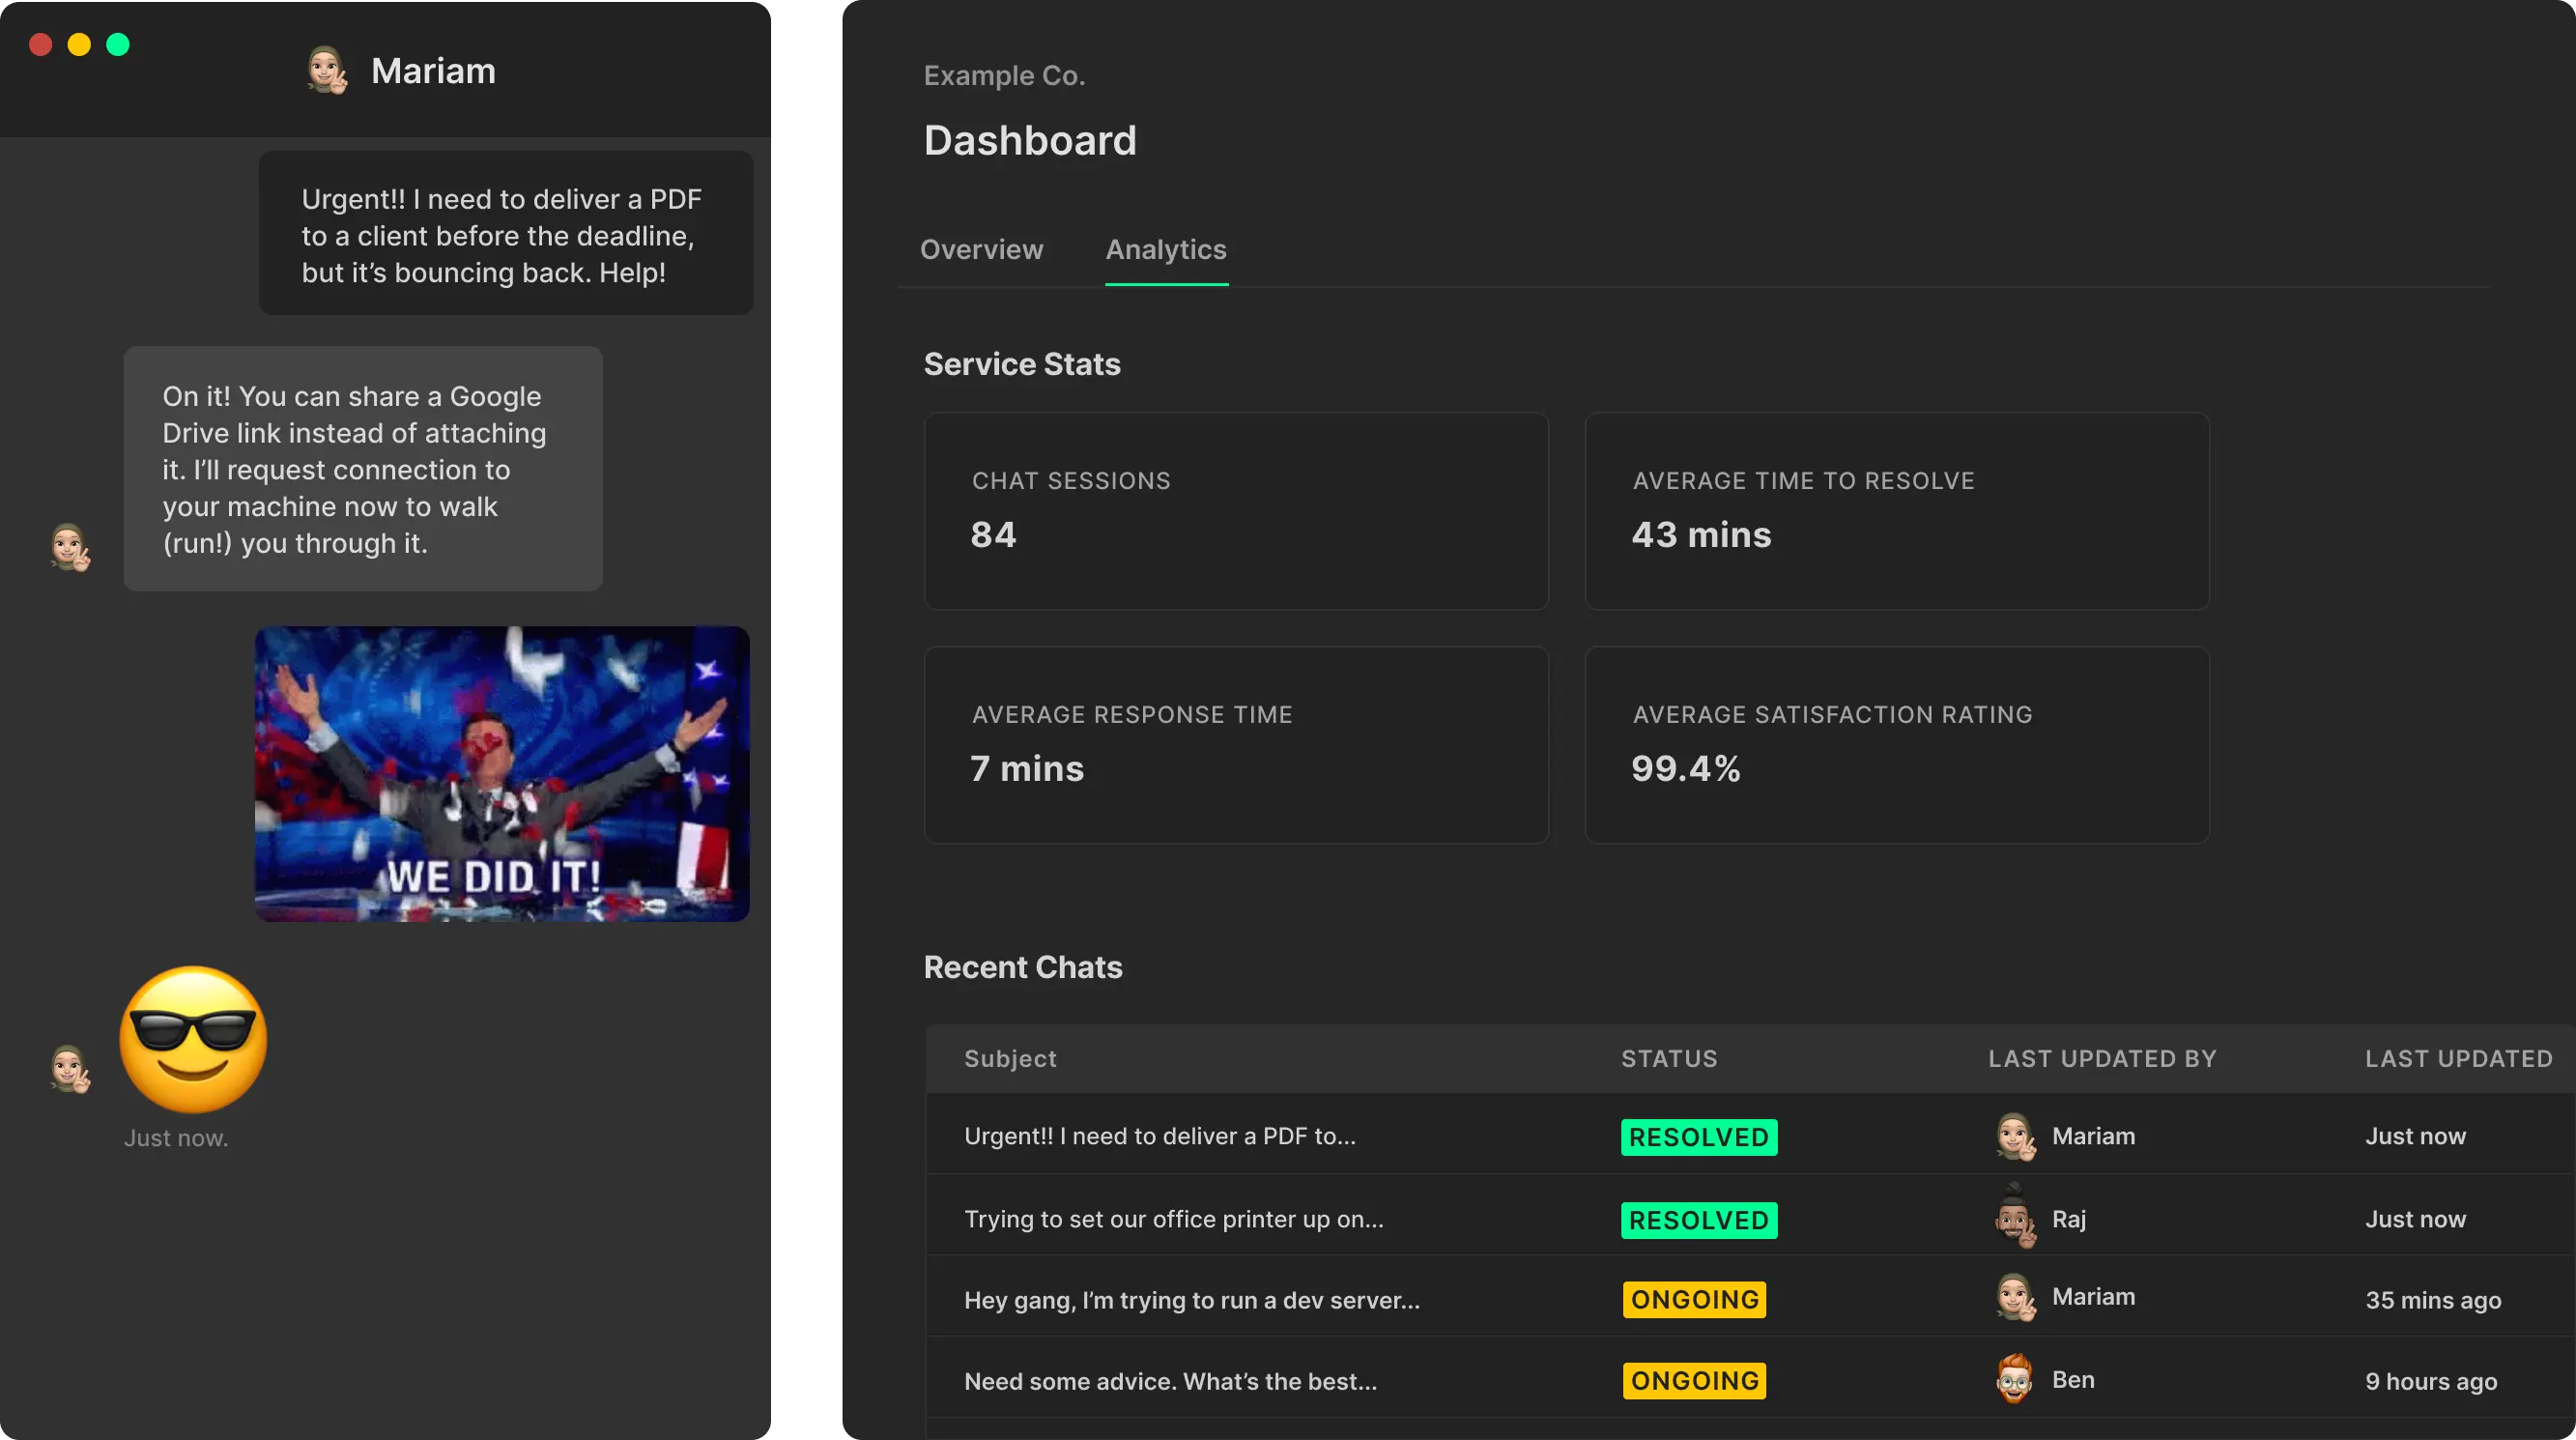
Task: Open the 'Hey gang, I'm trying to run' chat
Action: coord(1191,1300)
